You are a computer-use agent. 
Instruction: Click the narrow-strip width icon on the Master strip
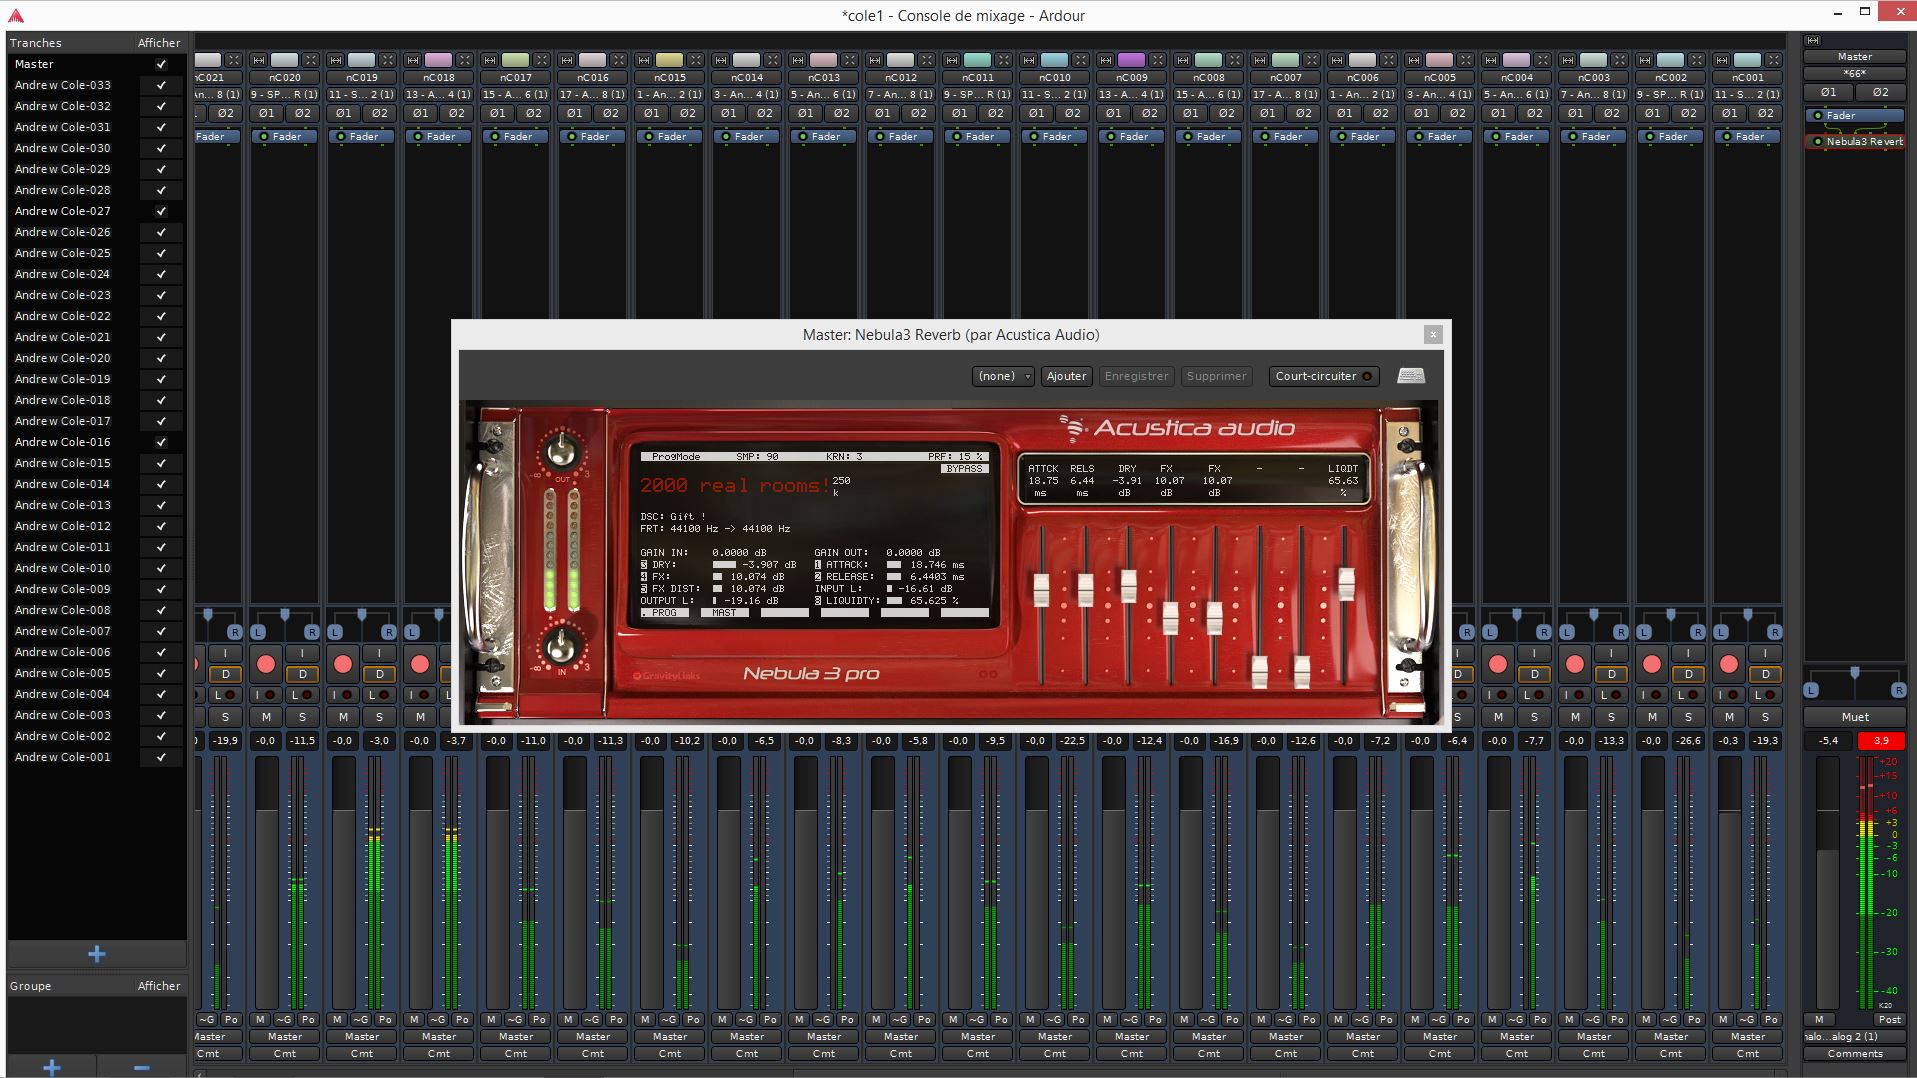coord(1811,42)
